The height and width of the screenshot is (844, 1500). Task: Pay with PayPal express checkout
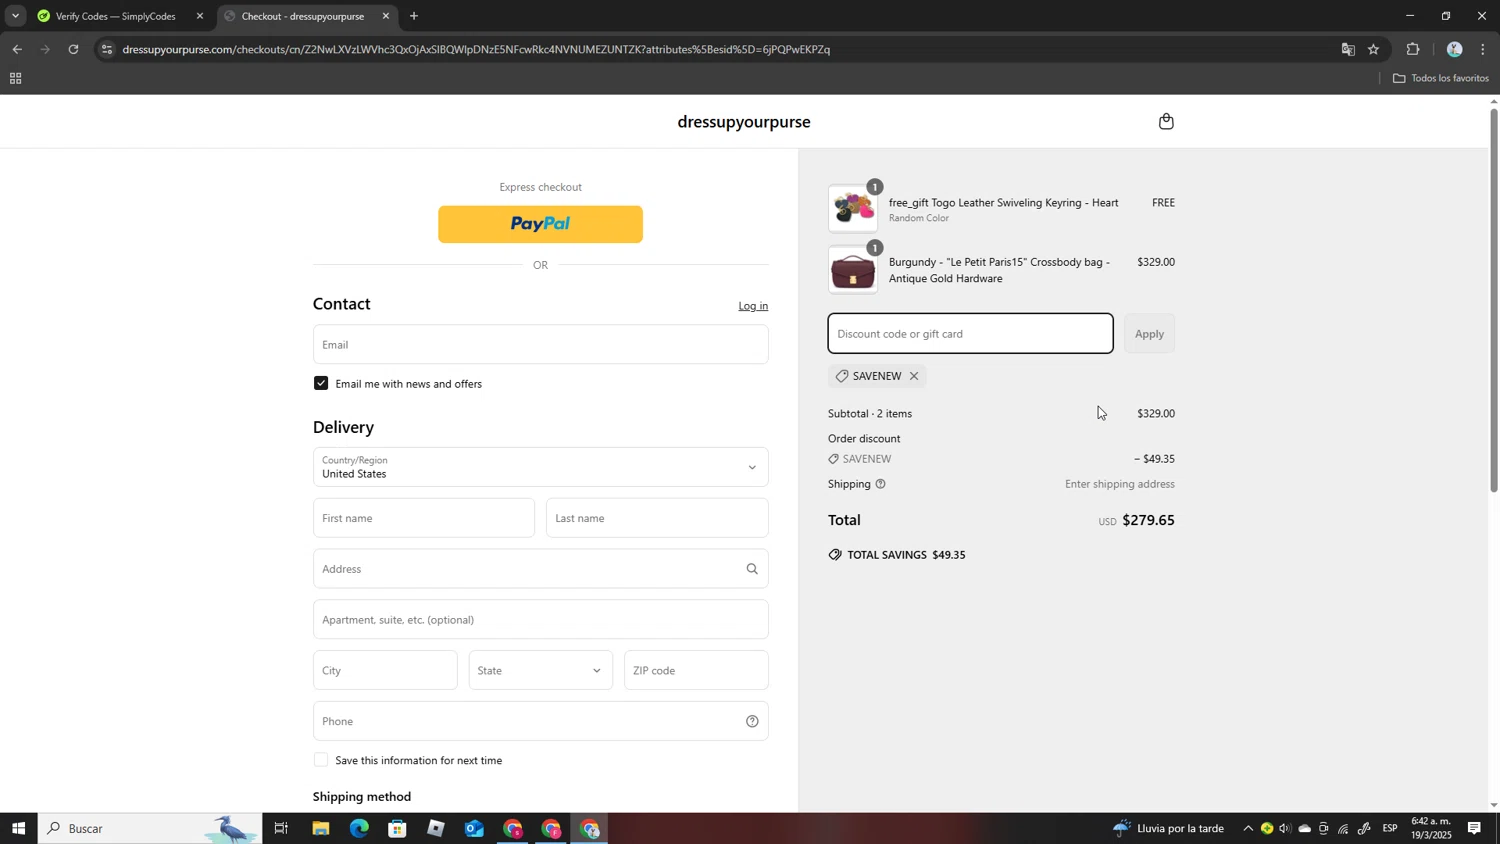click(540, 224)
